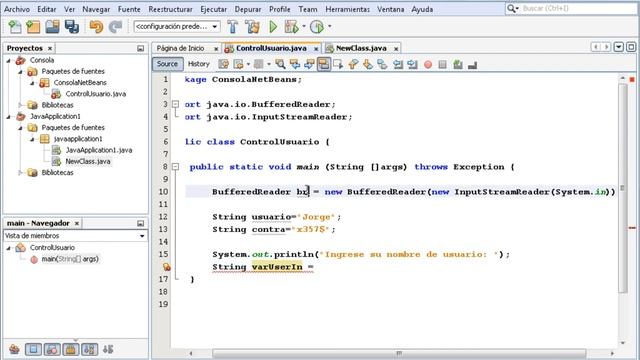Open the Navegar menu
The image size is (640, 360).
(x=96, y=9)
